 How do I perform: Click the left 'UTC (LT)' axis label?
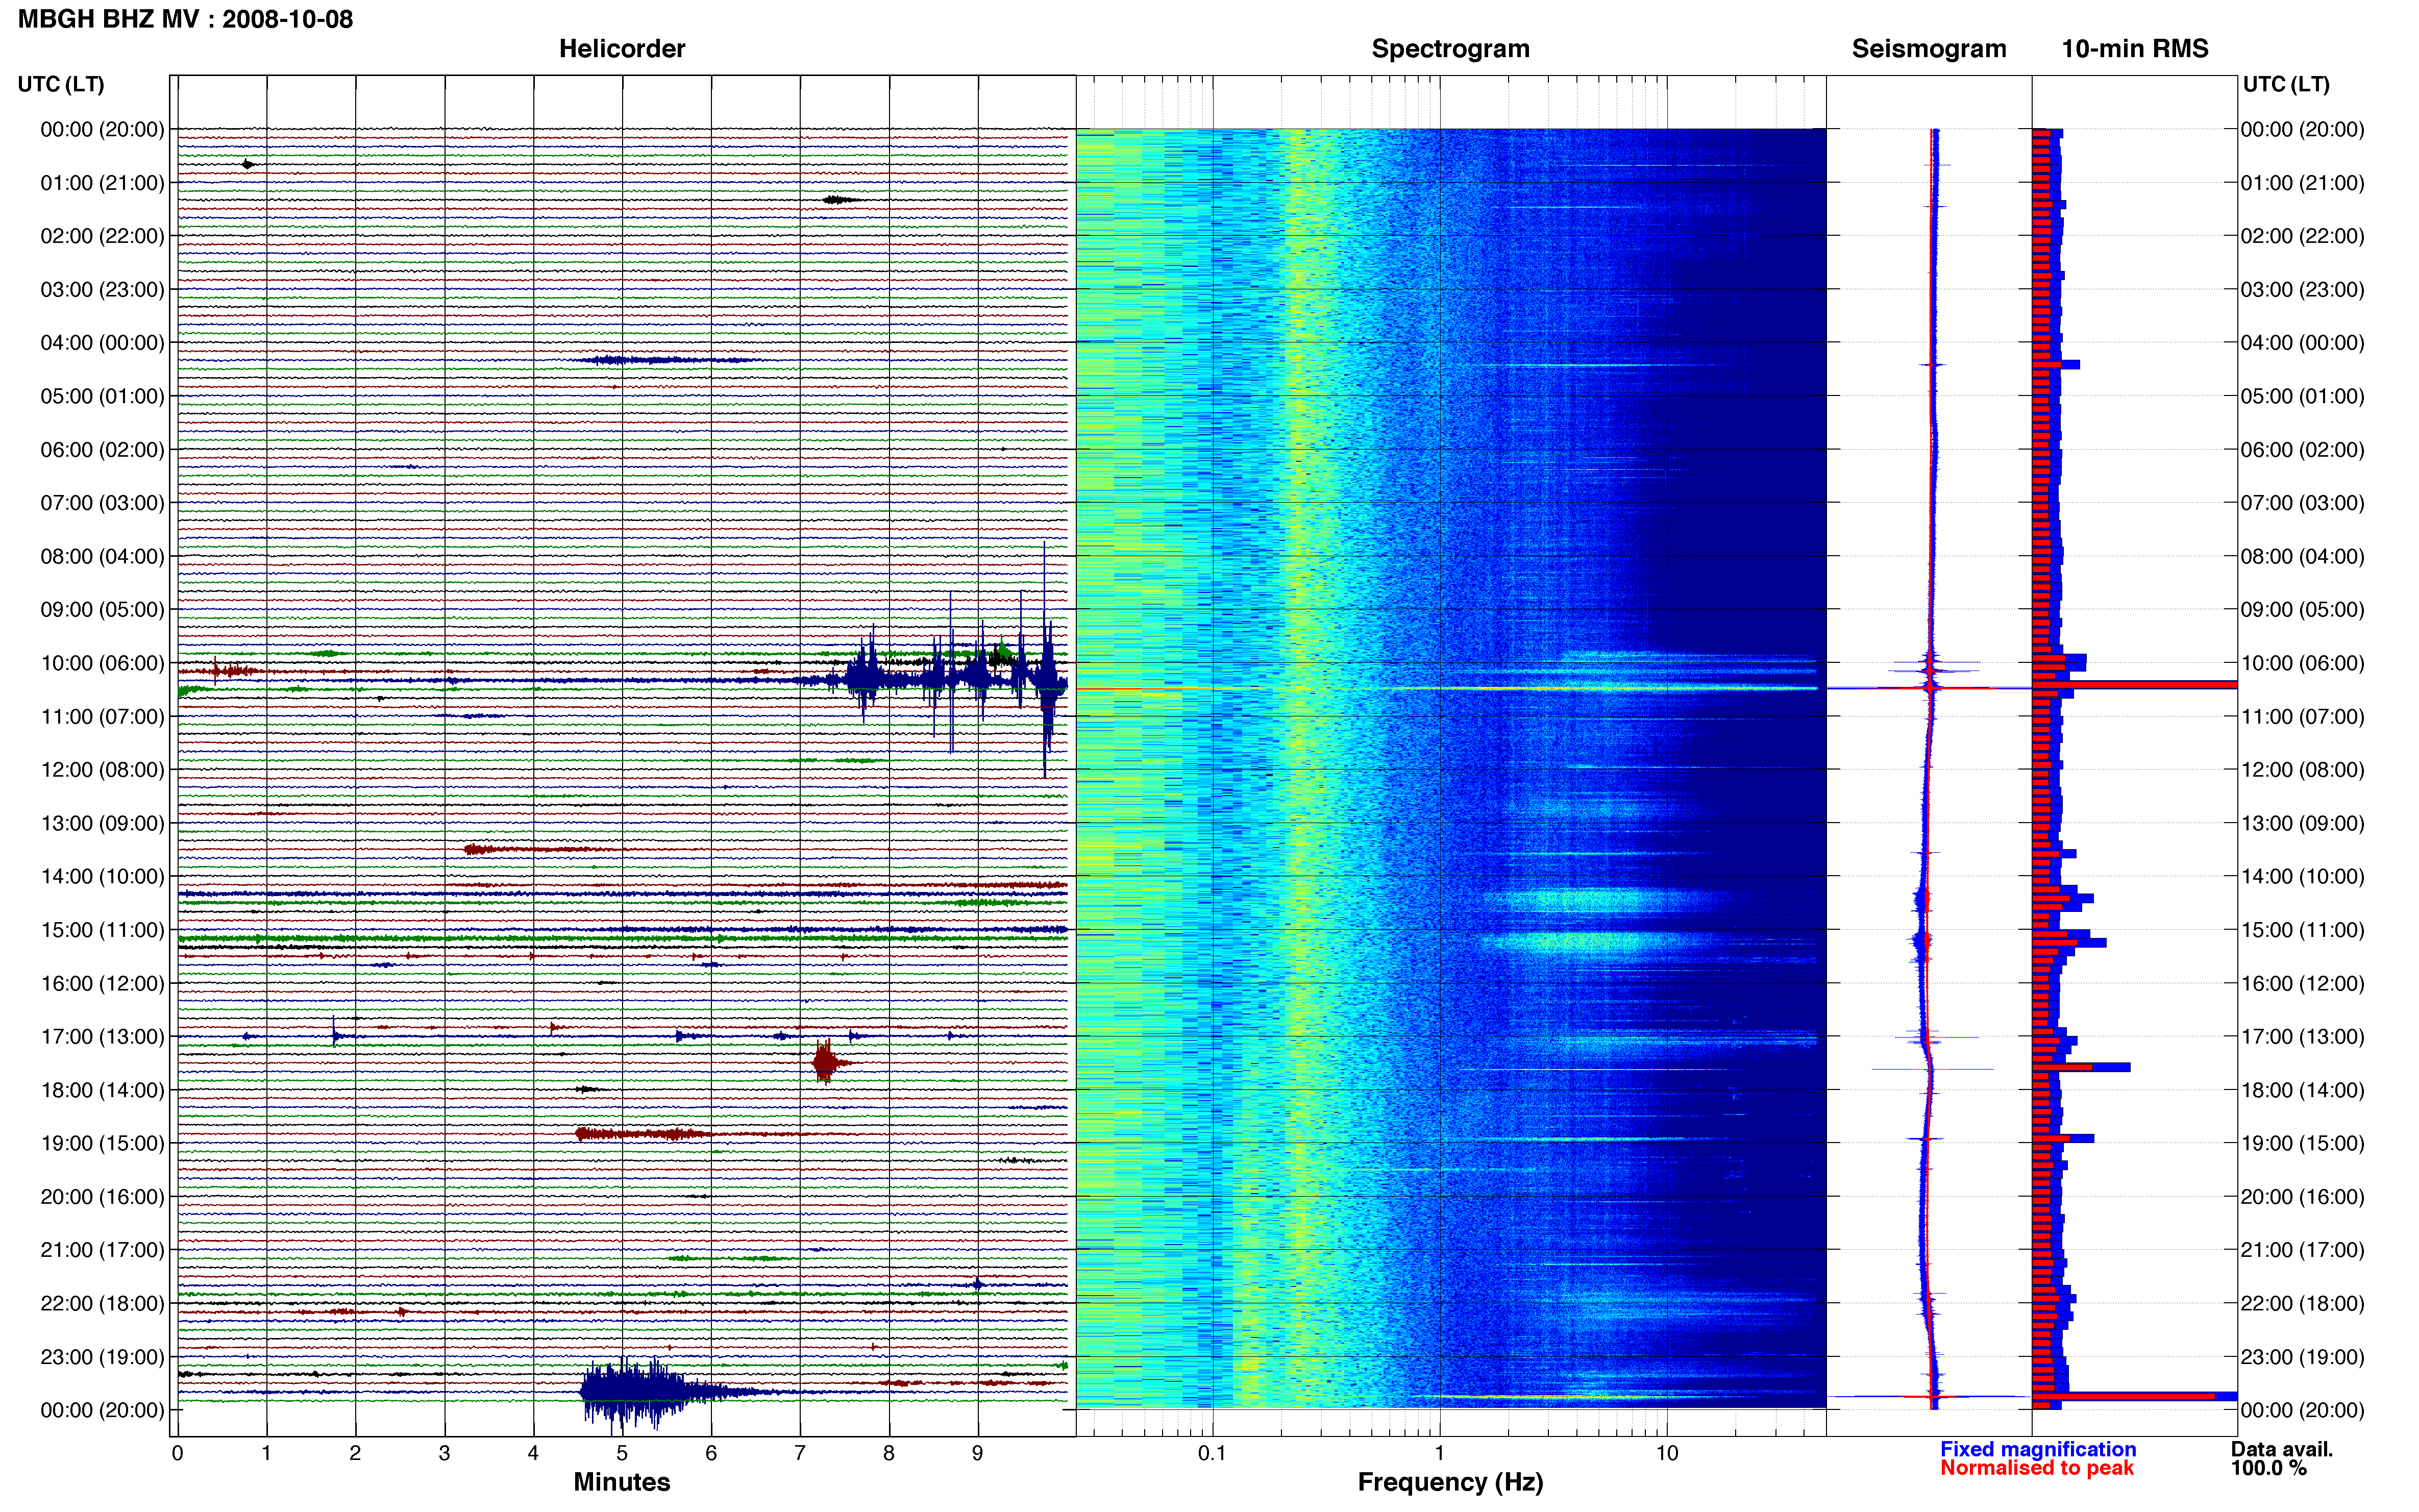(x=61, y=84)
